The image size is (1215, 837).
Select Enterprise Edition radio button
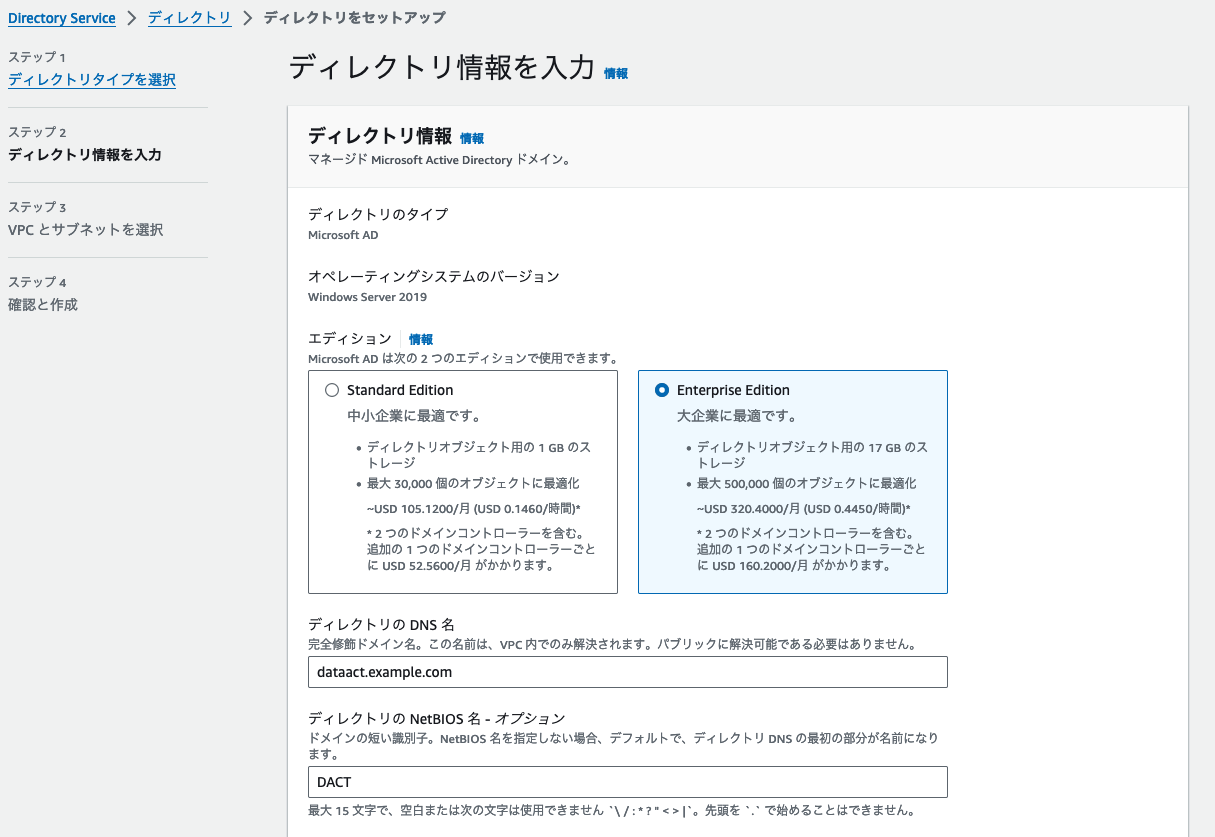tap(662, 390)
